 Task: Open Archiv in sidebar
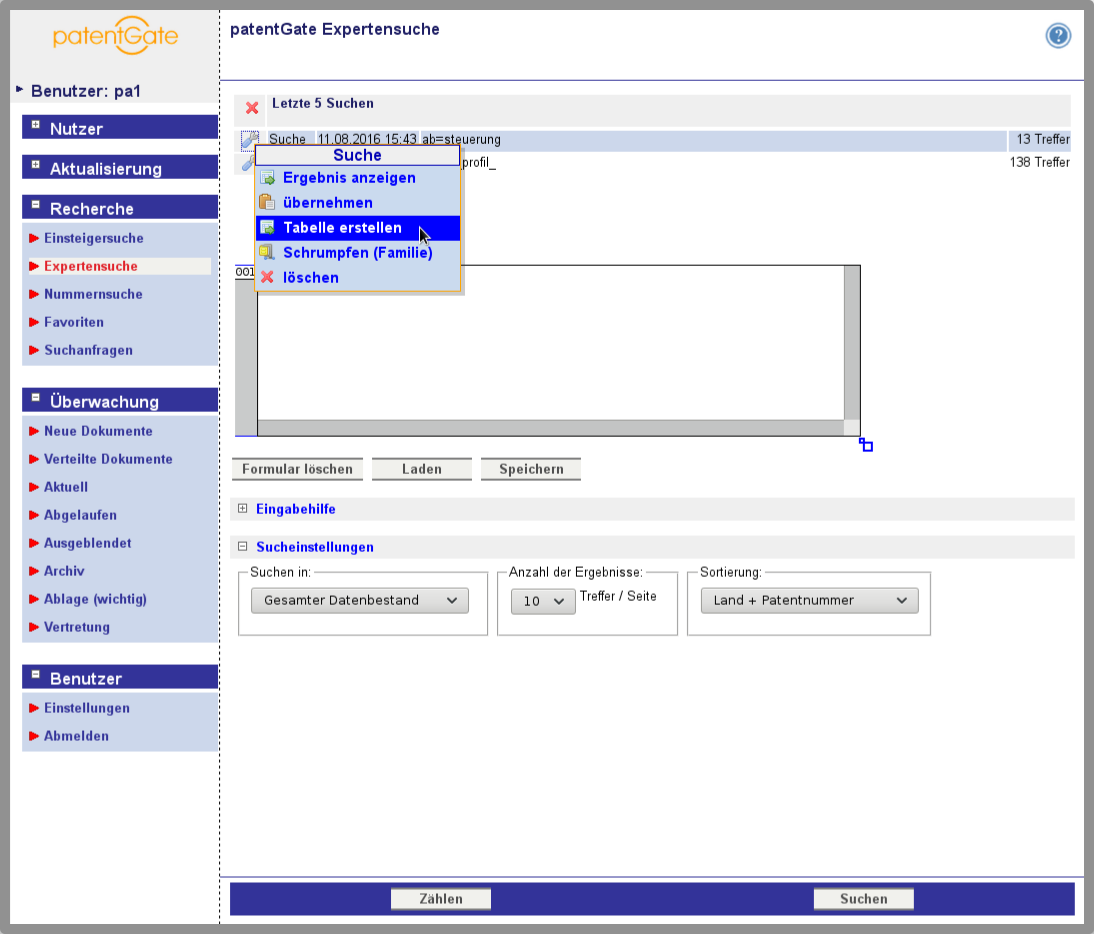tap(64, 571)
